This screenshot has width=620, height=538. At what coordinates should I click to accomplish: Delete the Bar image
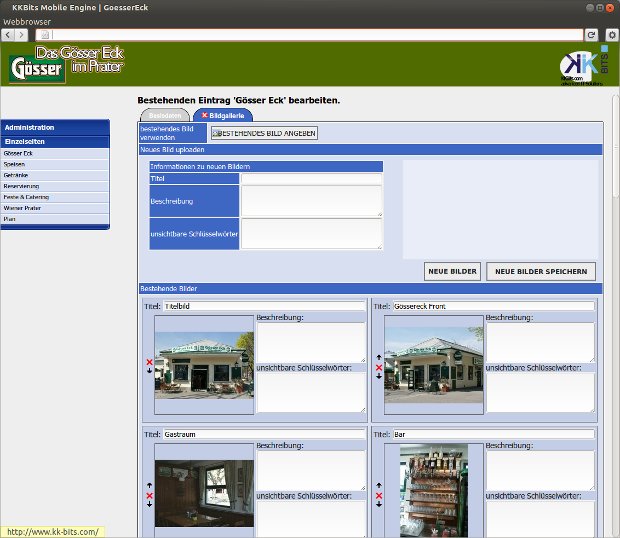pyautogui.click(x=379, y=495)
